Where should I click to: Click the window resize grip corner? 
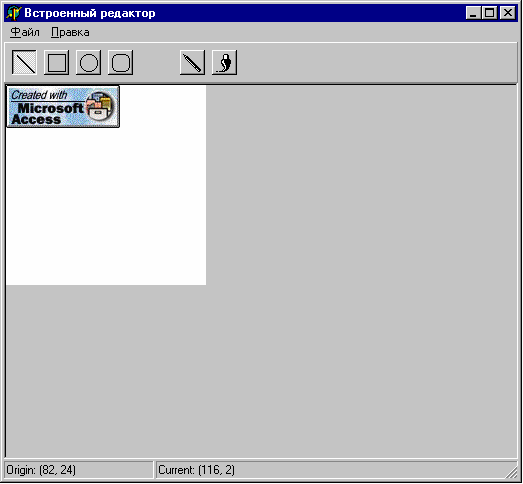pos(511,472)
